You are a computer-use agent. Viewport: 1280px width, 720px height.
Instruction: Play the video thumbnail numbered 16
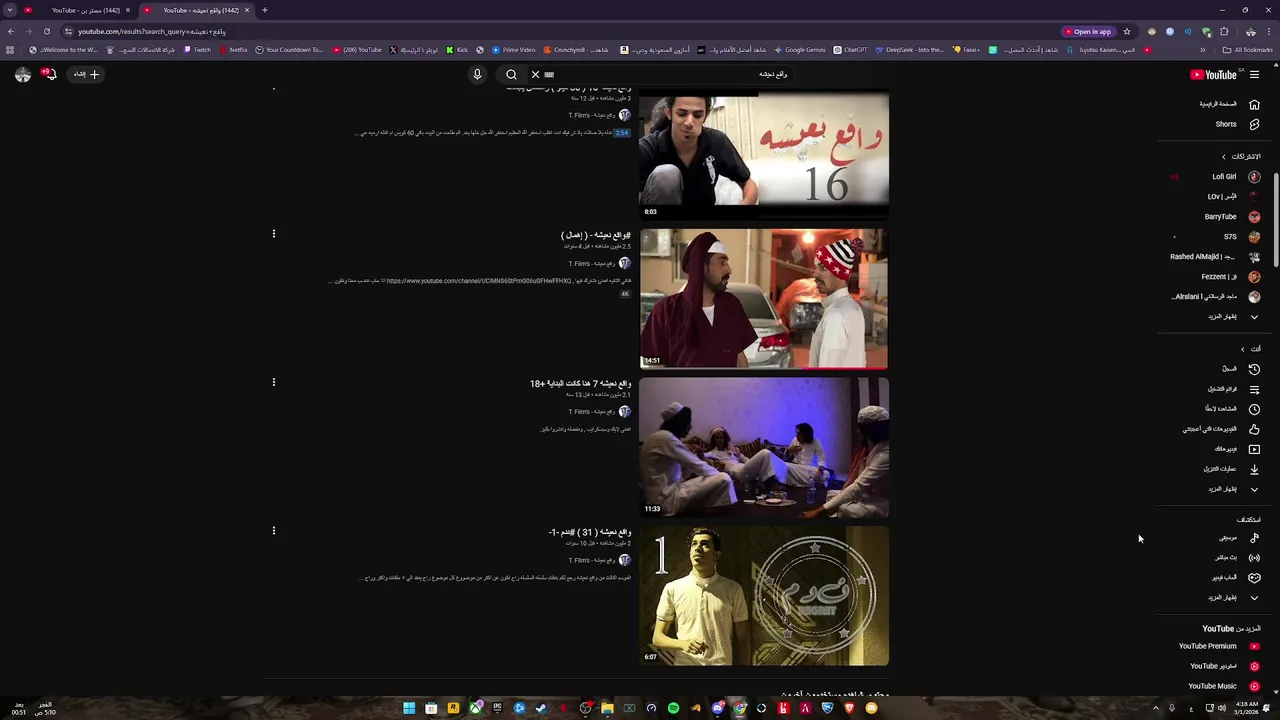[764, 155]
